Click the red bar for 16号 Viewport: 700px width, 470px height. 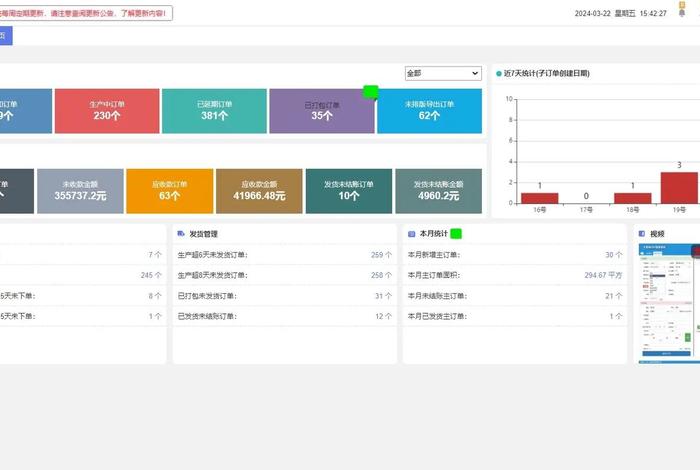click(x=539, y=198)
